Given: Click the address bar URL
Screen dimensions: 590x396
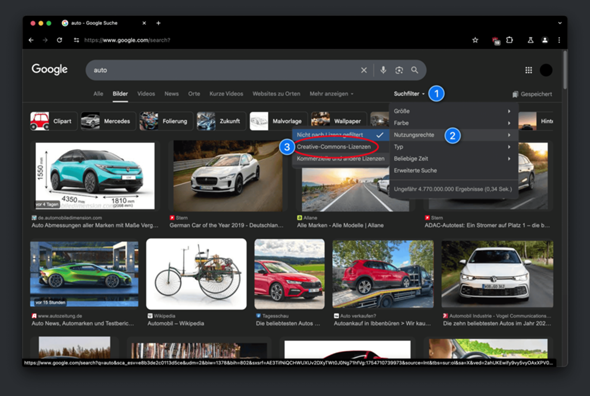Looking at the screenshot, I should point(127,40).
